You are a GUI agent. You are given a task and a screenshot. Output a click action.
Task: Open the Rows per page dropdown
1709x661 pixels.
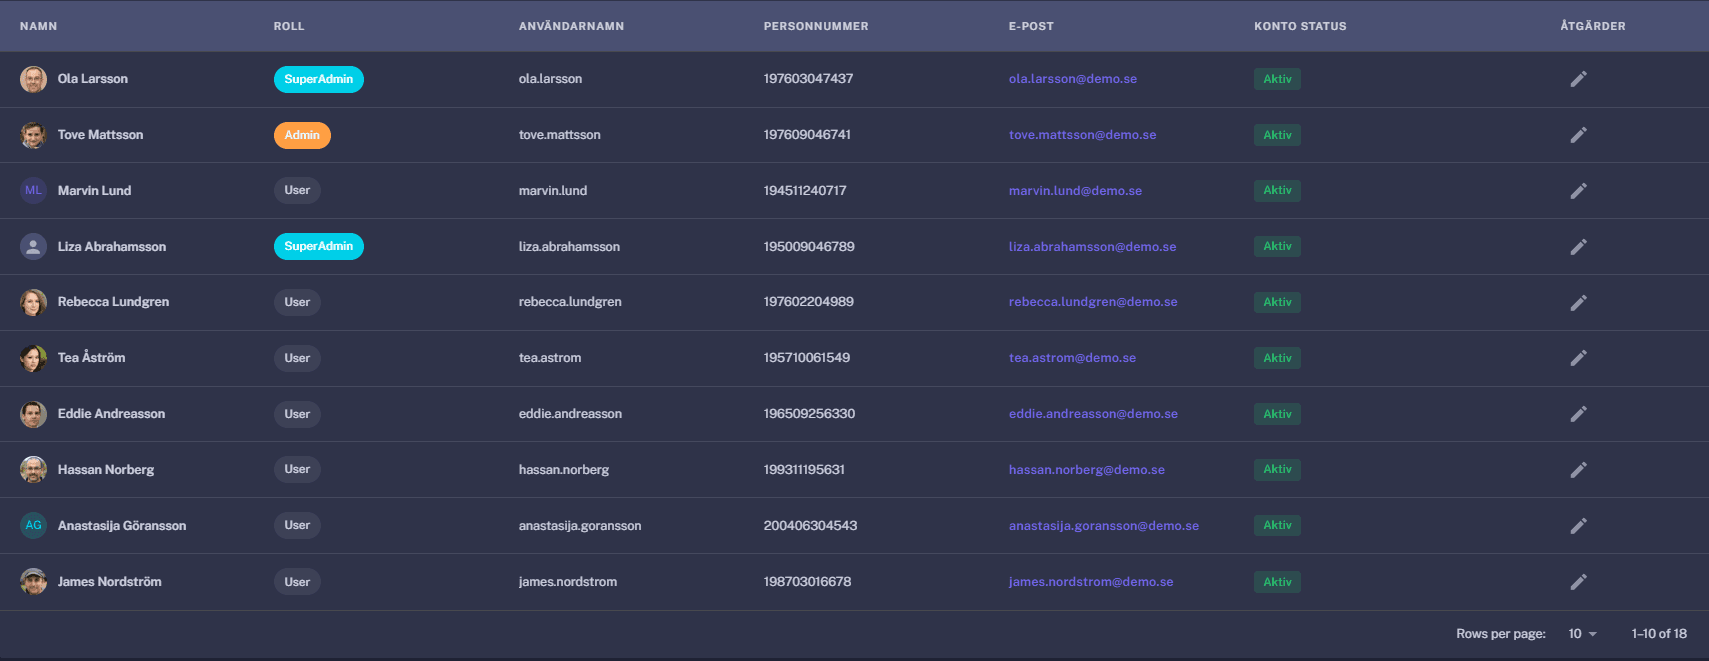(1582, 634)
